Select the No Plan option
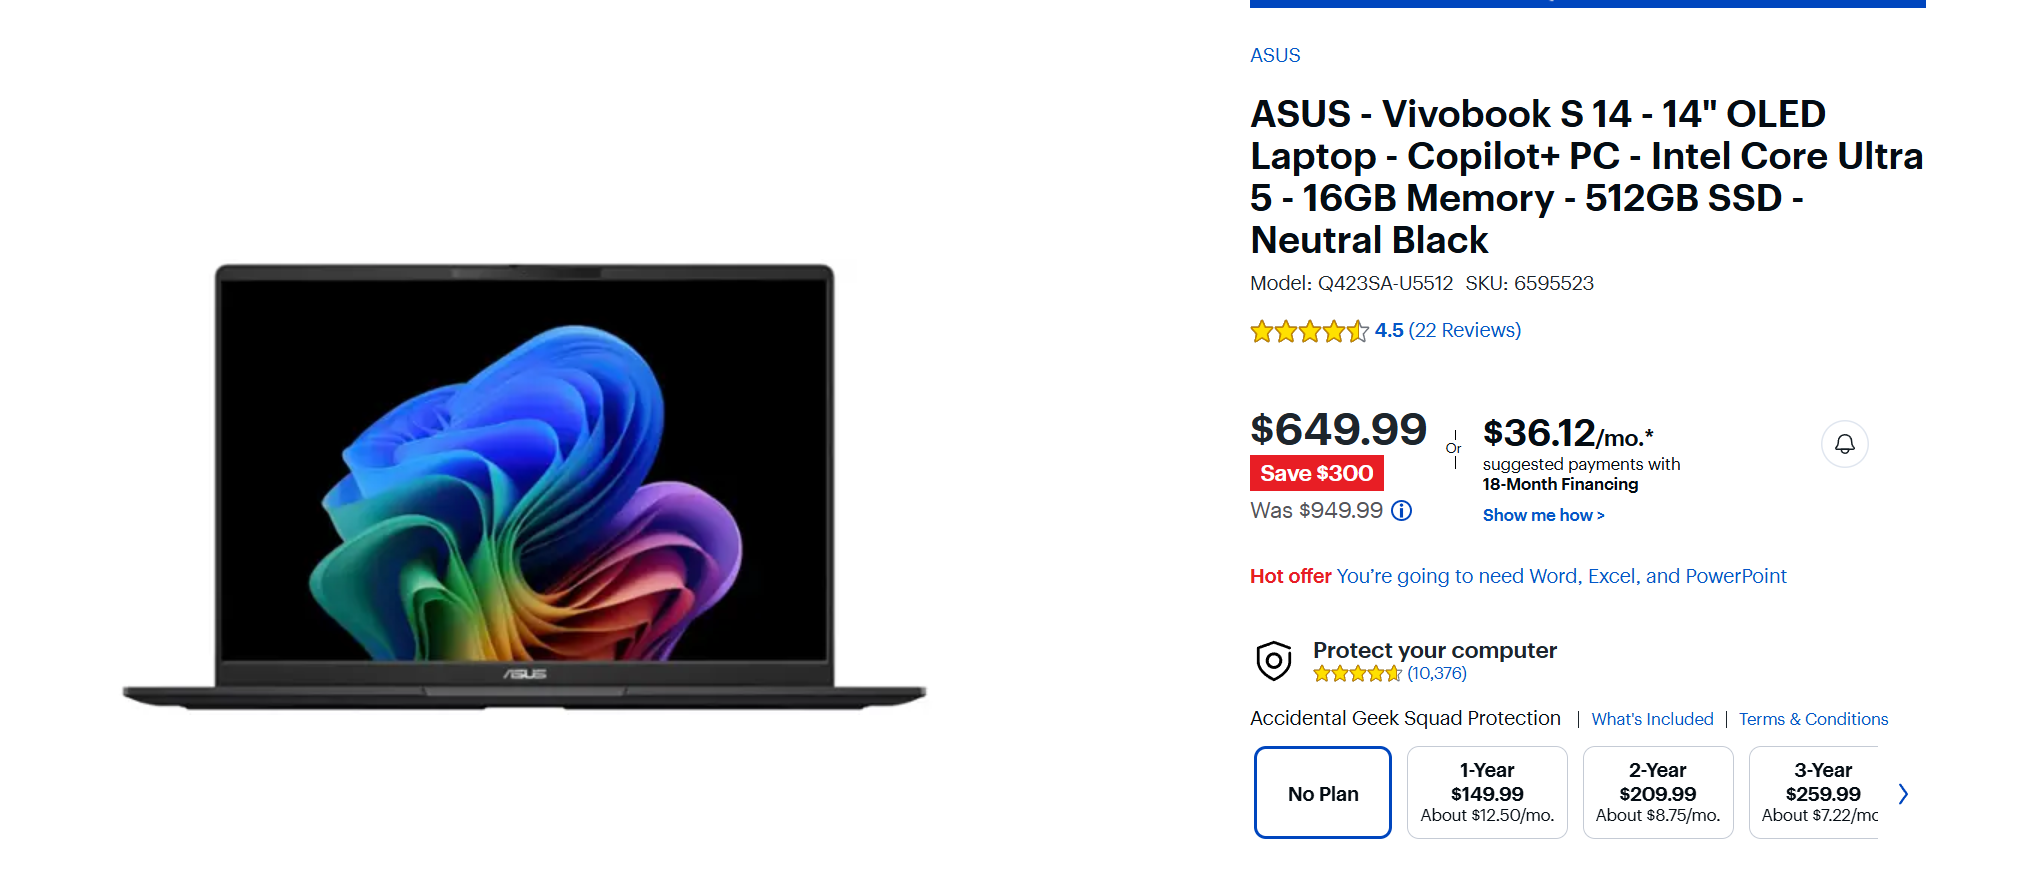This screenshot has width=2023, height=874. (x=1323, y=793)
